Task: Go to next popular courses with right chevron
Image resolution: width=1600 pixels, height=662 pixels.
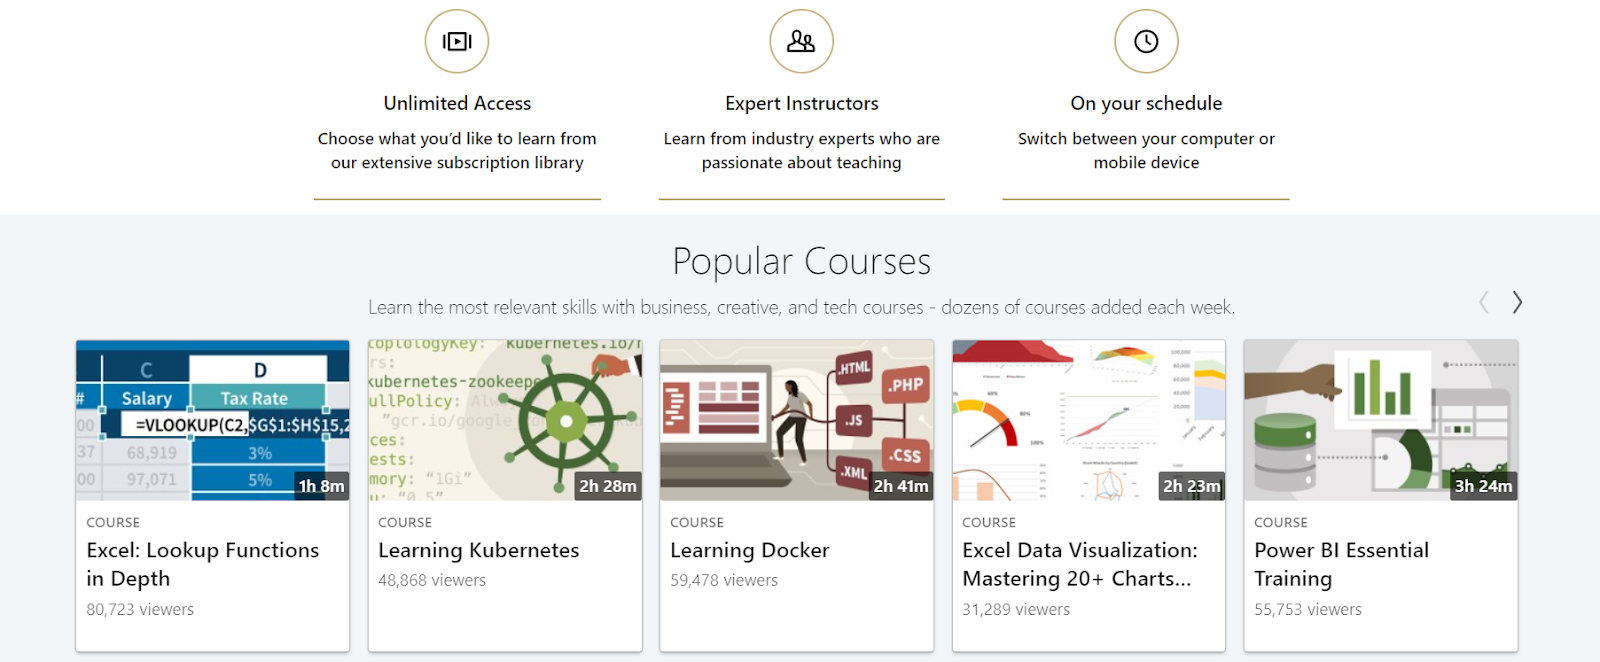Action: [x=1517, y=302]
